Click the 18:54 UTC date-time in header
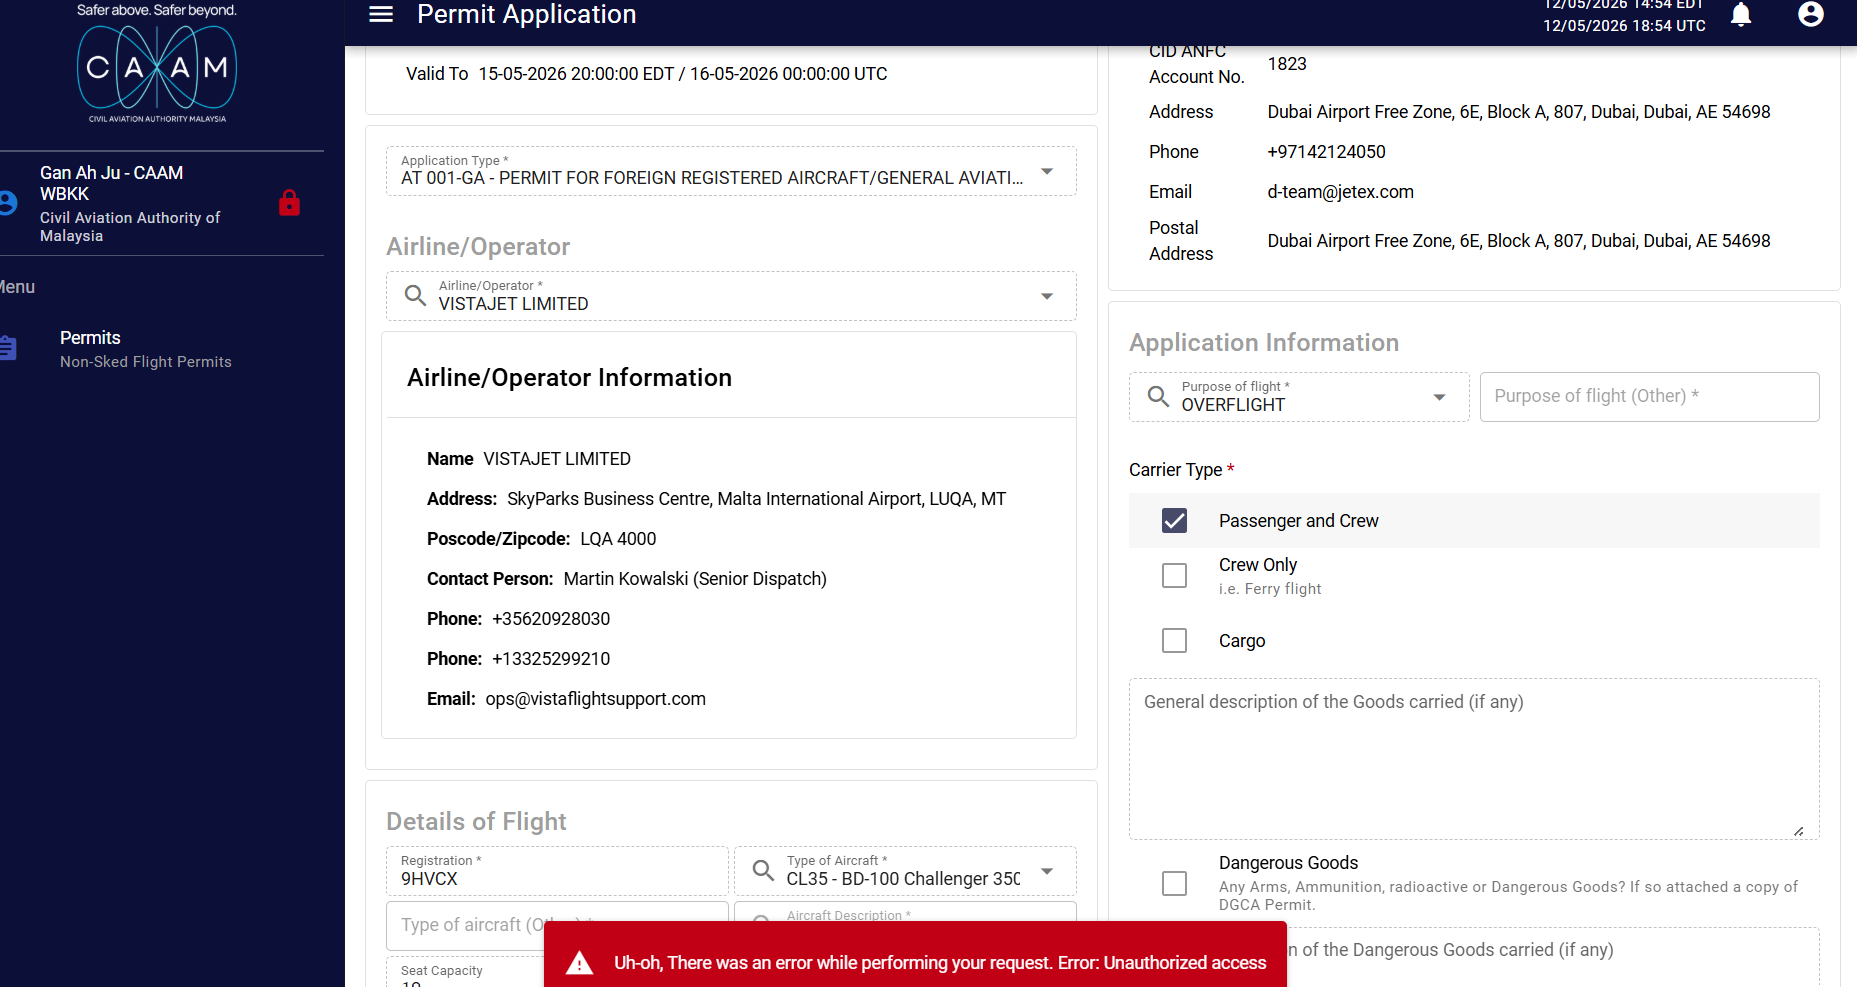Screen dimensions: 1857x987 1624,26
